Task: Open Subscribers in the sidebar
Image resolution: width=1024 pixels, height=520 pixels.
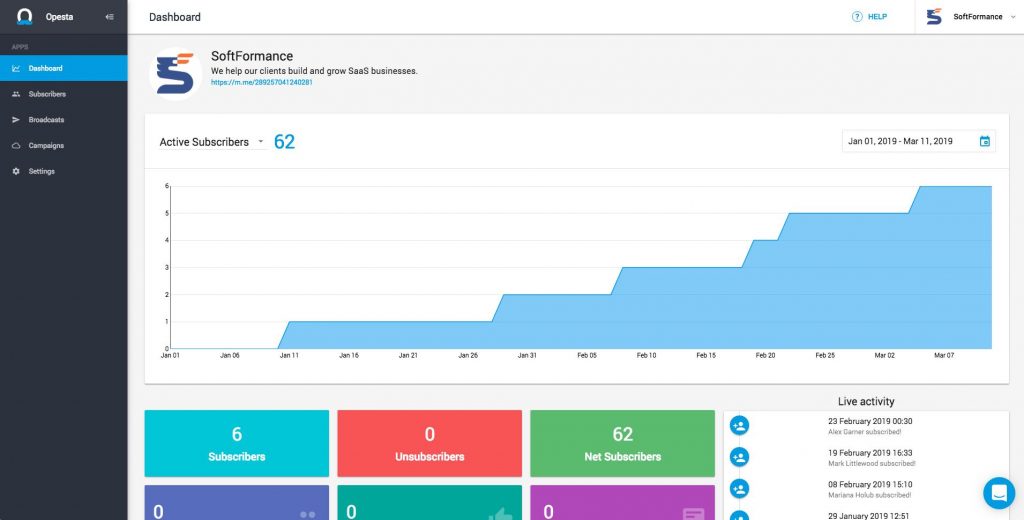Action: [x=47, y=94]
